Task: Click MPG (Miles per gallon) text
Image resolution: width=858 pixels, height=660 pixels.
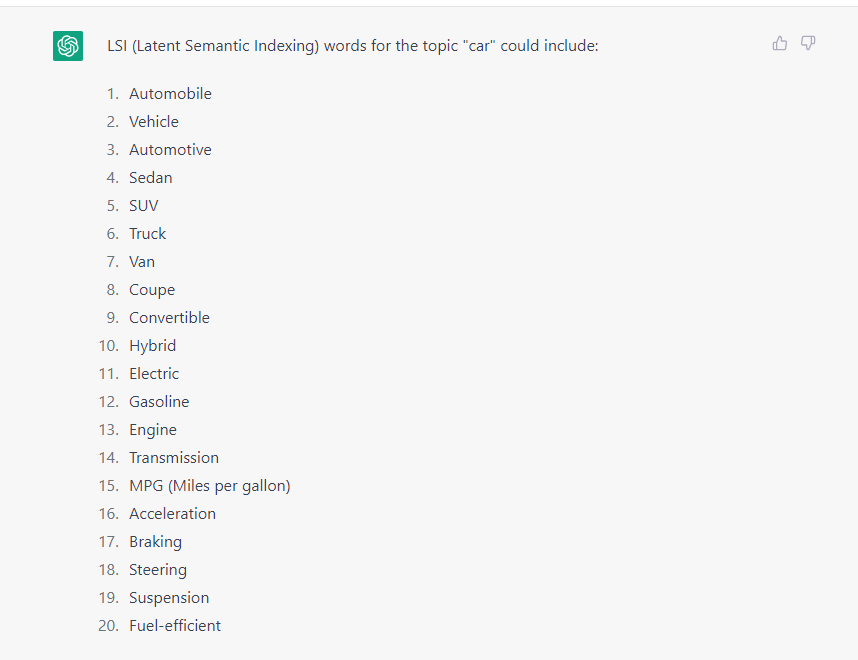Action: (x=210, y=486)
